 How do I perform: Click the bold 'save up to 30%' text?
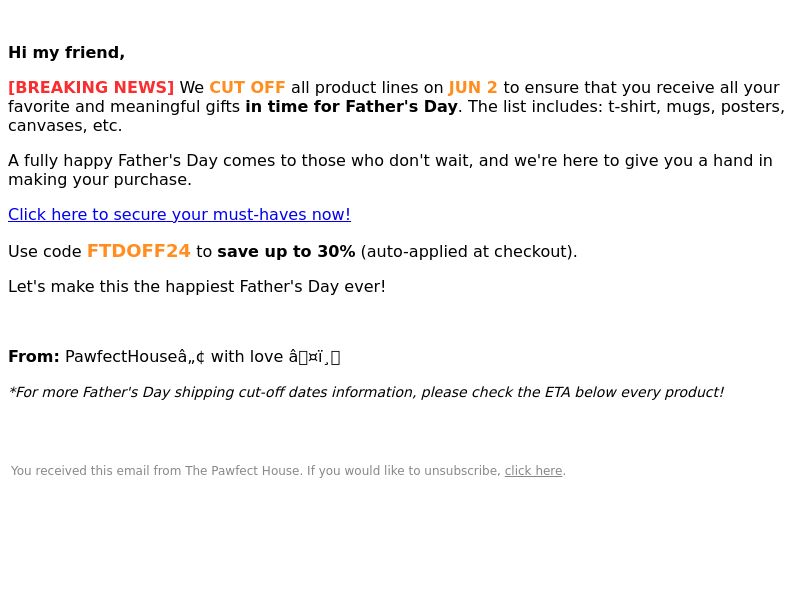point(286,252)
